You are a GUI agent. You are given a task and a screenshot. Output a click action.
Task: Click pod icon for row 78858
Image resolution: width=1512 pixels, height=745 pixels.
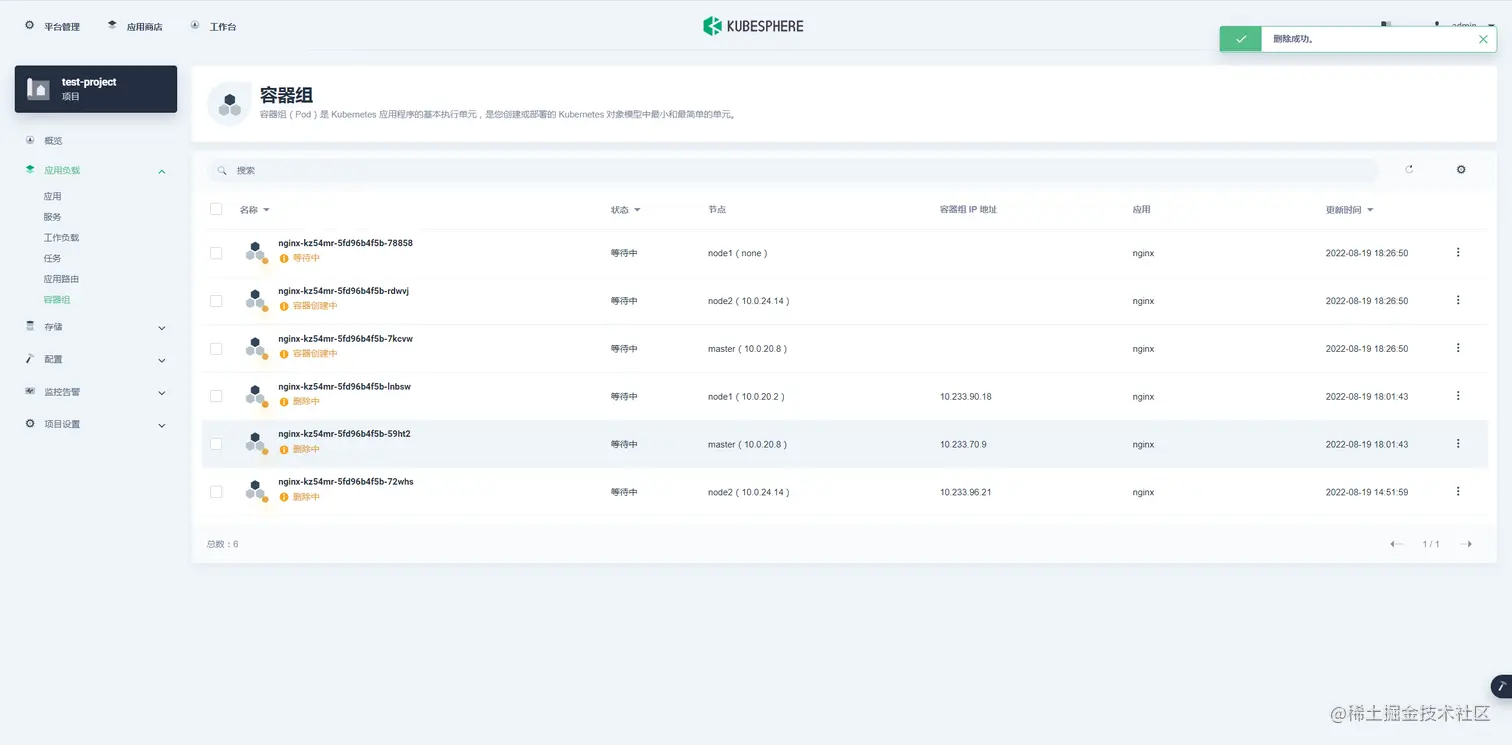tap(256, 252)
